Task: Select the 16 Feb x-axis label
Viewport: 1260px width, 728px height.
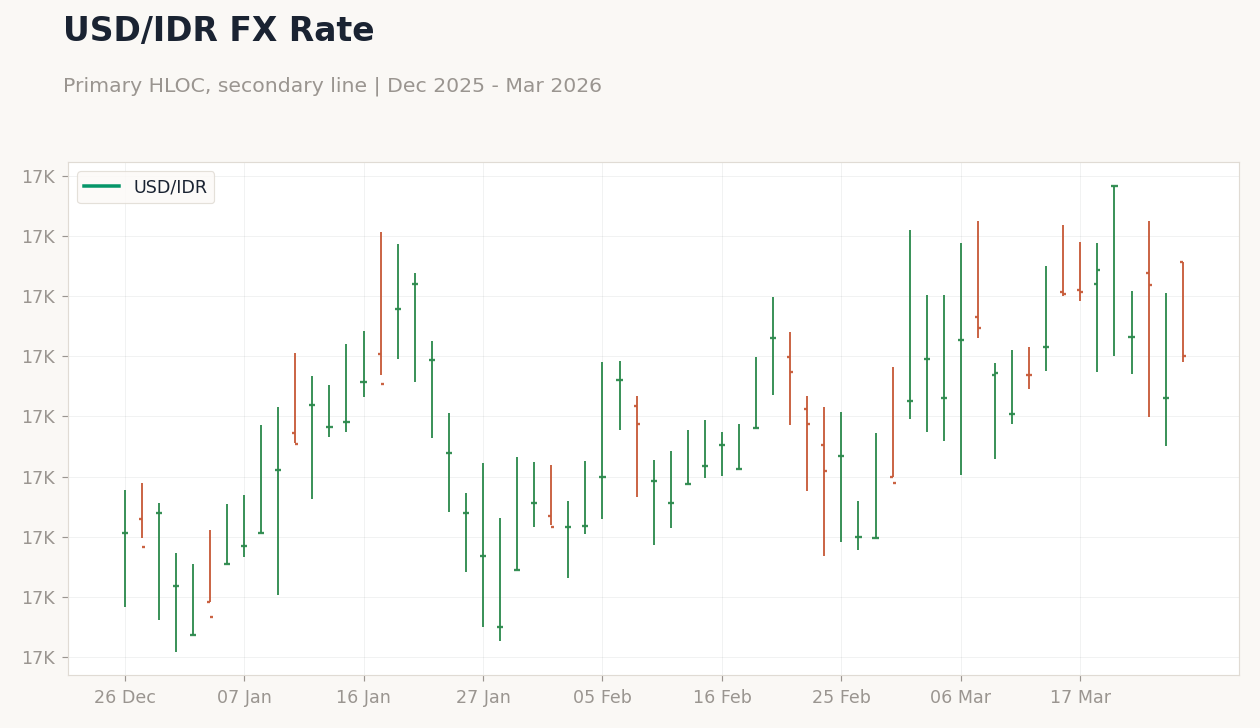Action: pos(722,697)
